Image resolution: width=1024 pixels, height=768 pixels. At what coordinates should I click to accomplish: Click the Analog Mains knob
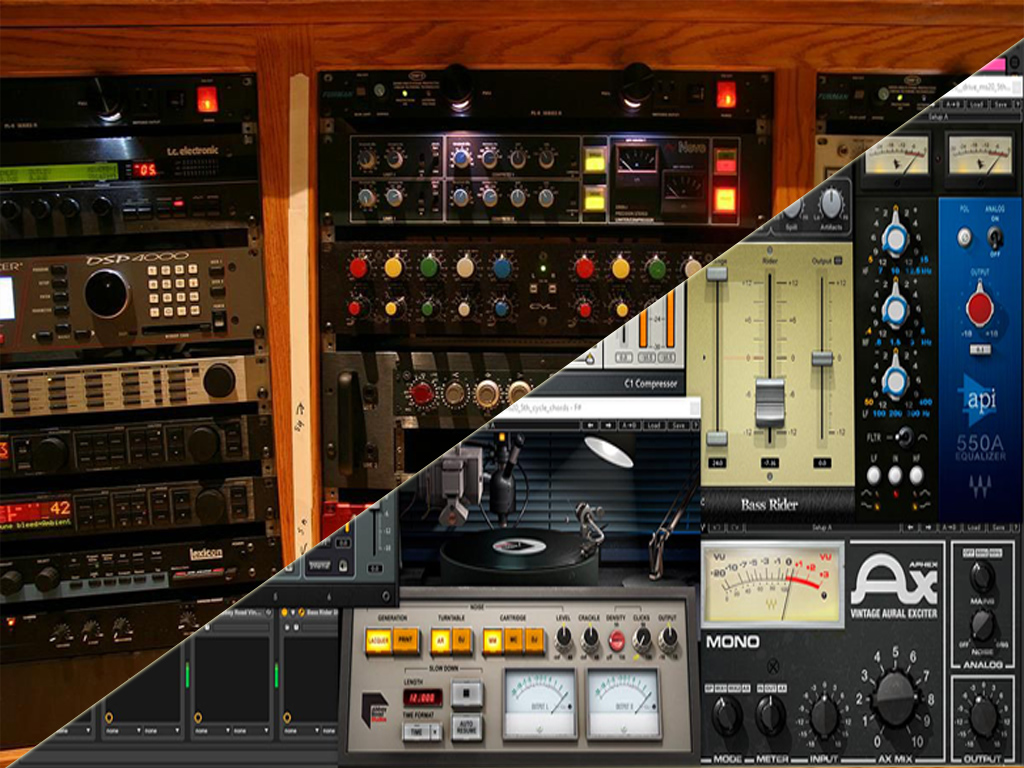982,576
